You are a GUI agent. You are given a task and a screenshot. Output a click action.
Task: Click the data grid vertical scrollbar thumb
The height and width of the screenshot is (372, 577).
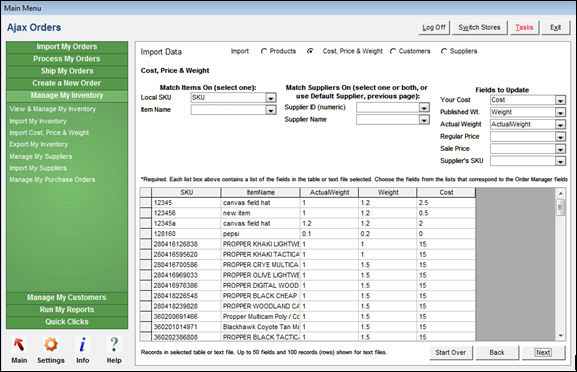(x=560, y=208)
